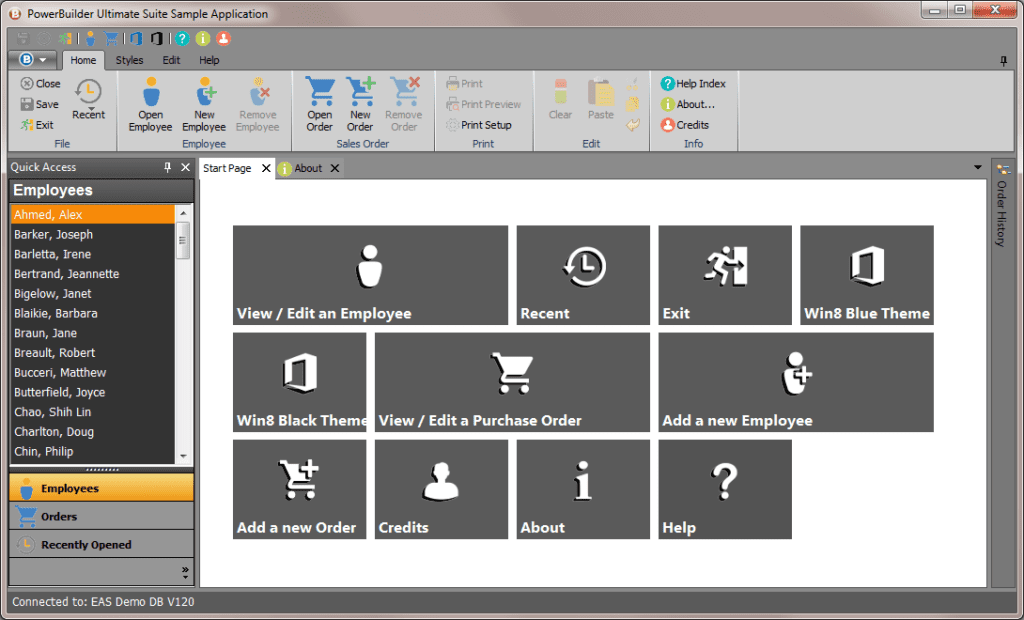Viewport: 1024px width, 620px height.
Task: Click the Open Employee icon
Action: (x=150, y=103)
